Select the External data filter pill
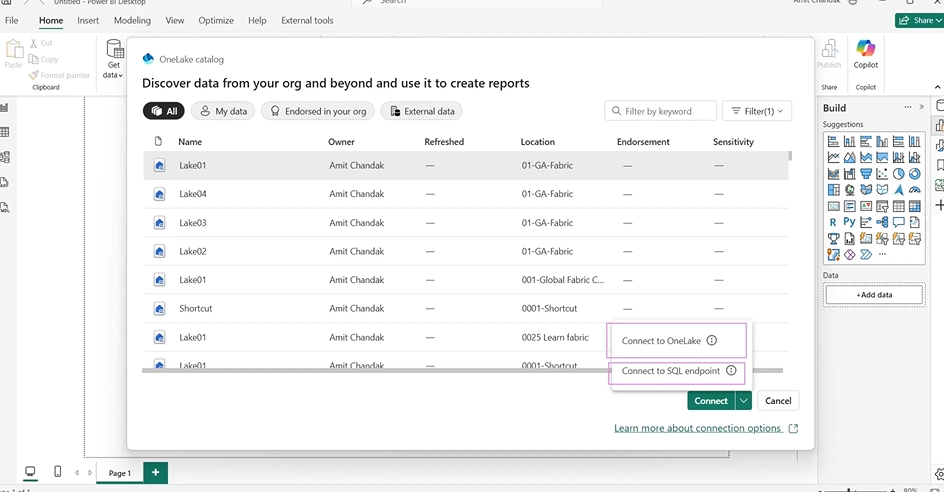The height and width of the screenshot is (492, 944). [421, 111]
